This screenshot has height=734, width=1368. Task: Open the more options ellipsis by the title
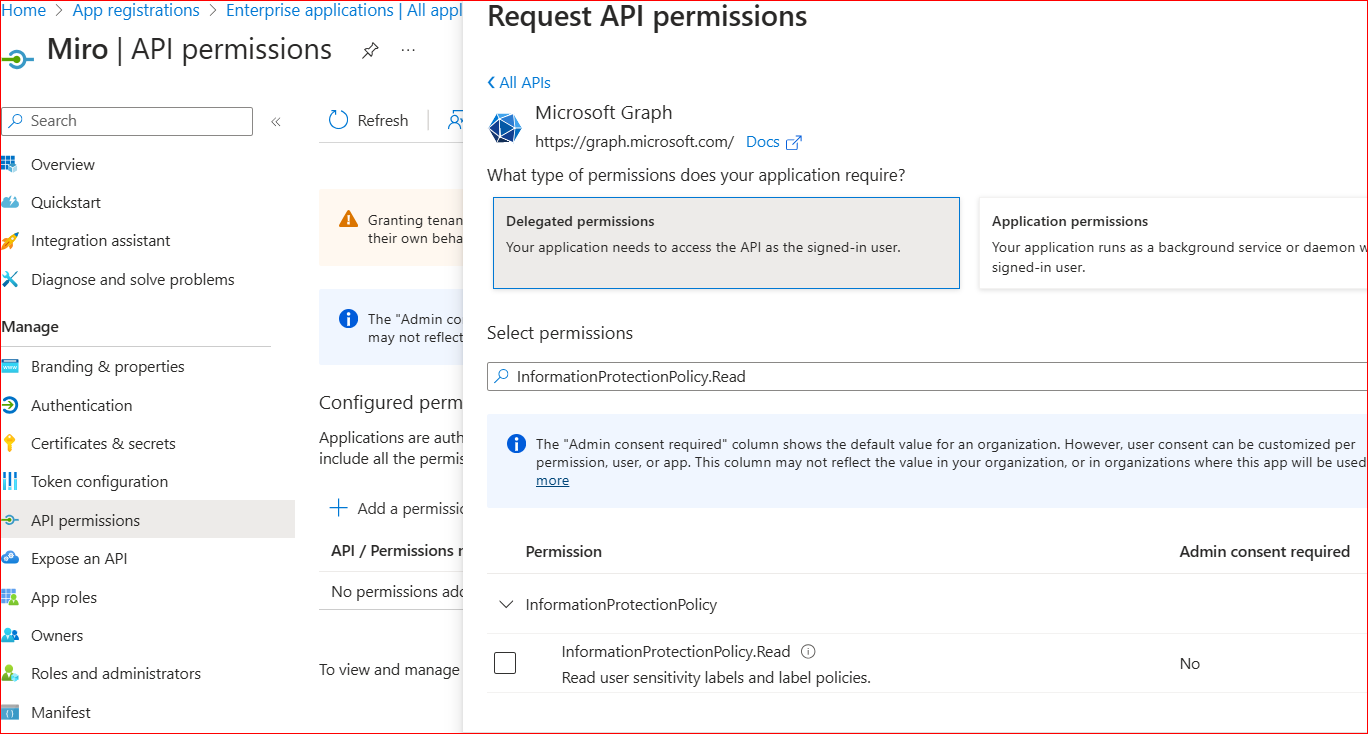pos(408,50)
